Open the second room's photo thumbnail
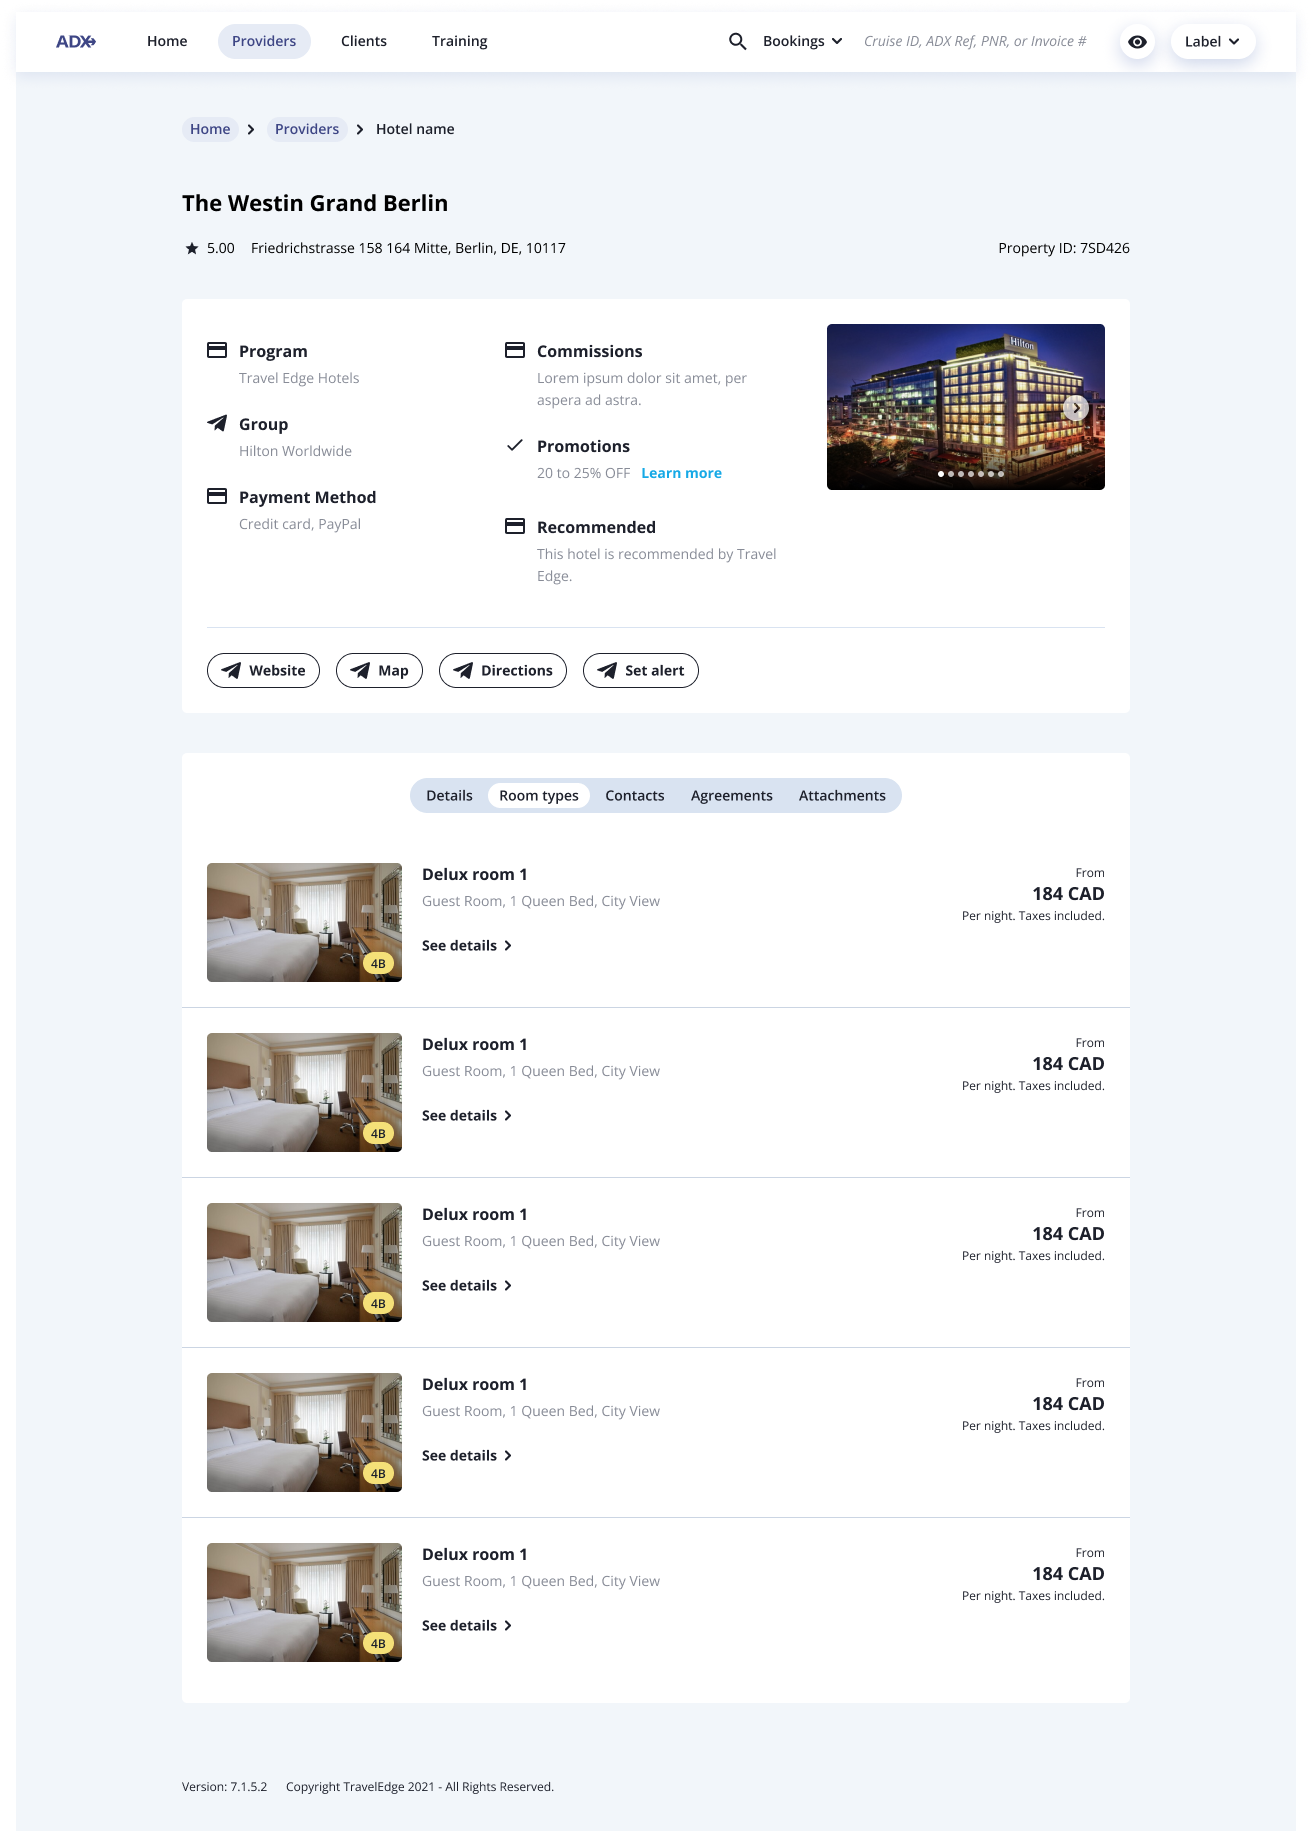The image size is (1312, 1831). 304,1093
